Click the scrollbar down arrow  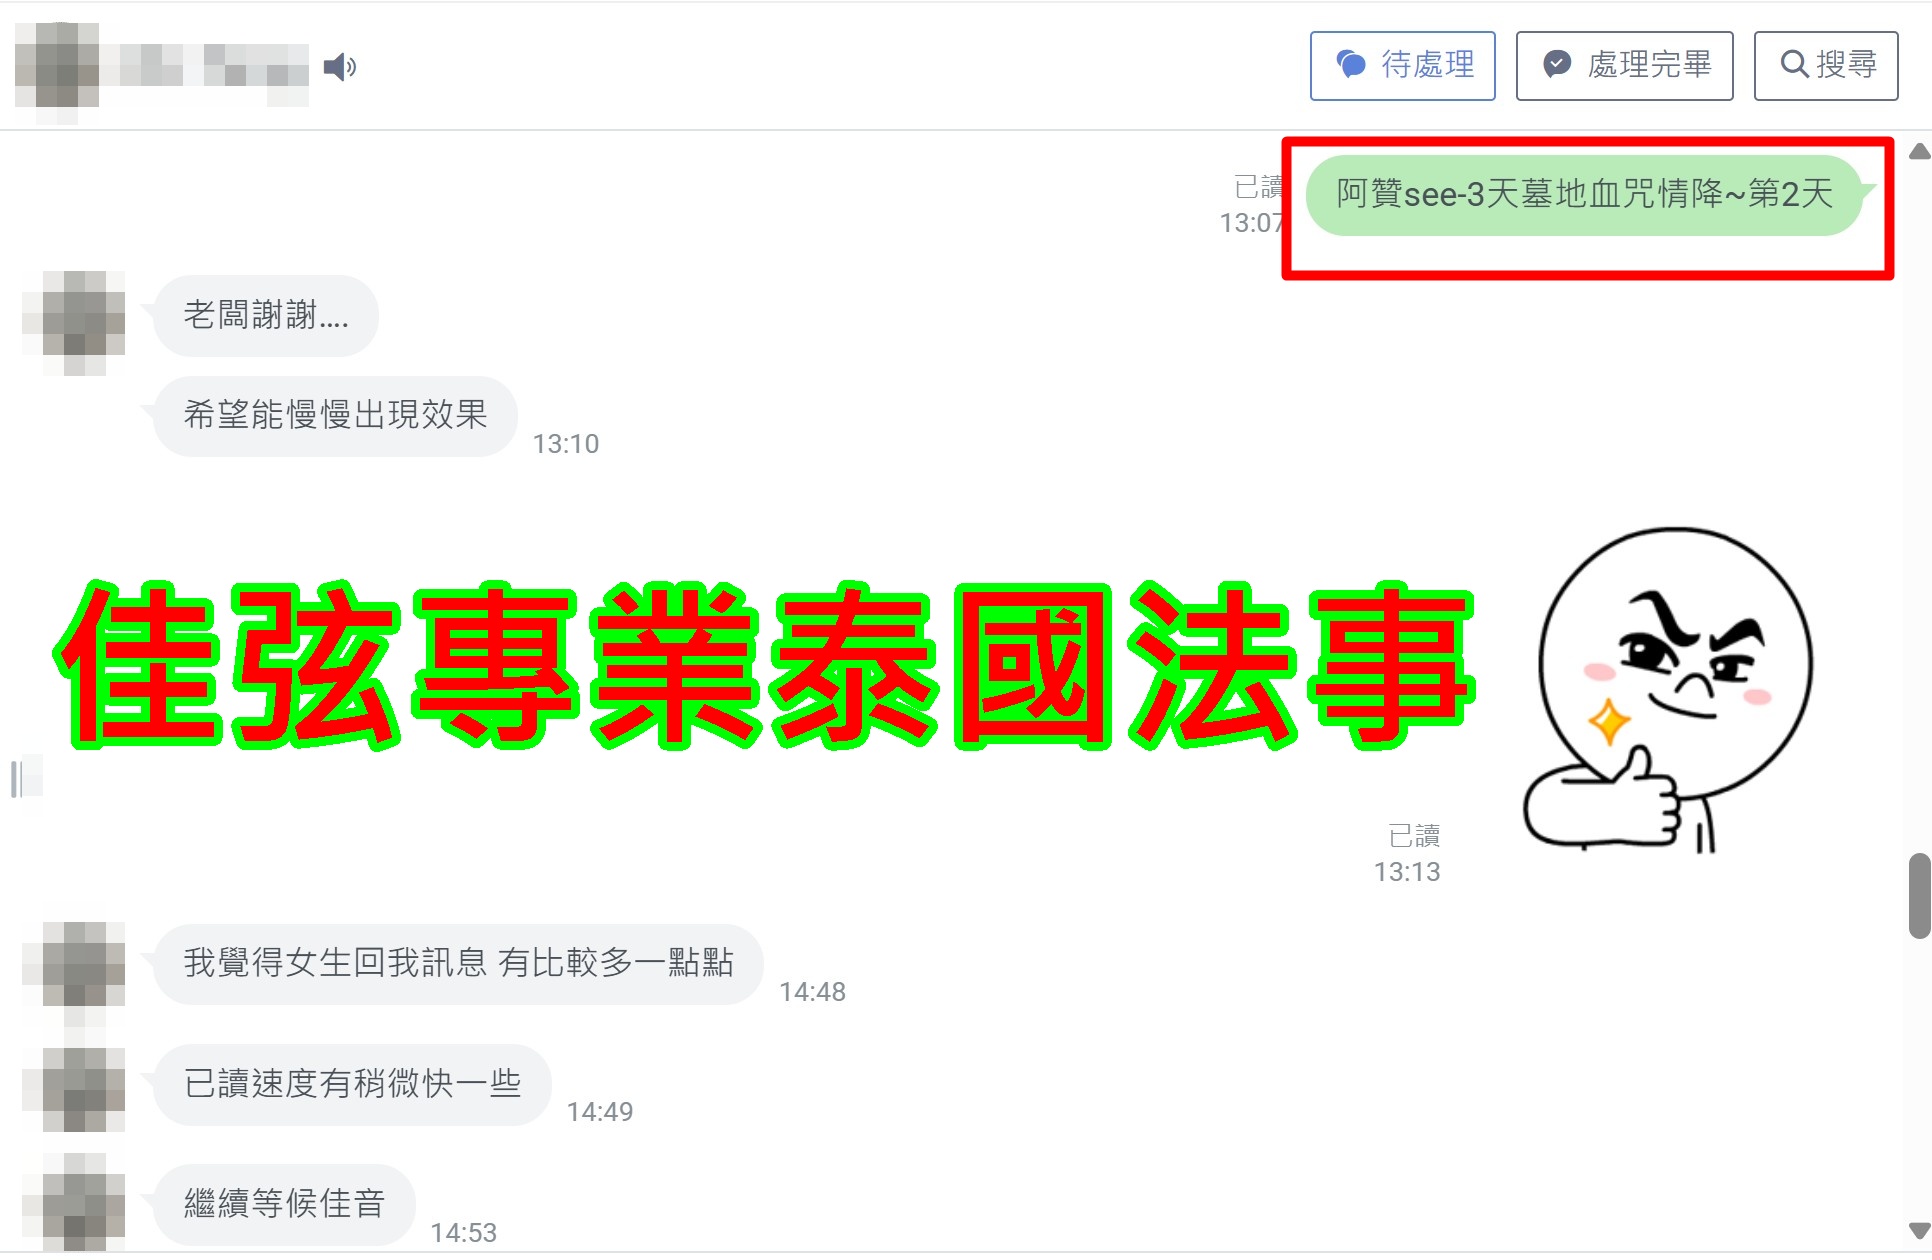[x=1919, y=1229]
